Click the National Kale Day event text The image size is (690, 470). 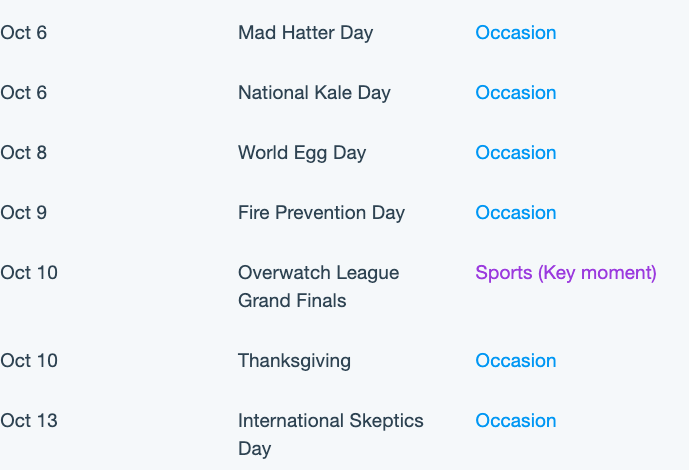coord(314,93)
